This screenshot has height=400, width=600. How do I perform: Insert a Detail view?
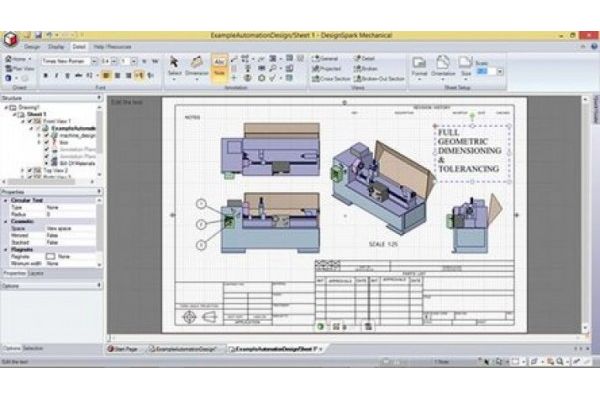364,59
